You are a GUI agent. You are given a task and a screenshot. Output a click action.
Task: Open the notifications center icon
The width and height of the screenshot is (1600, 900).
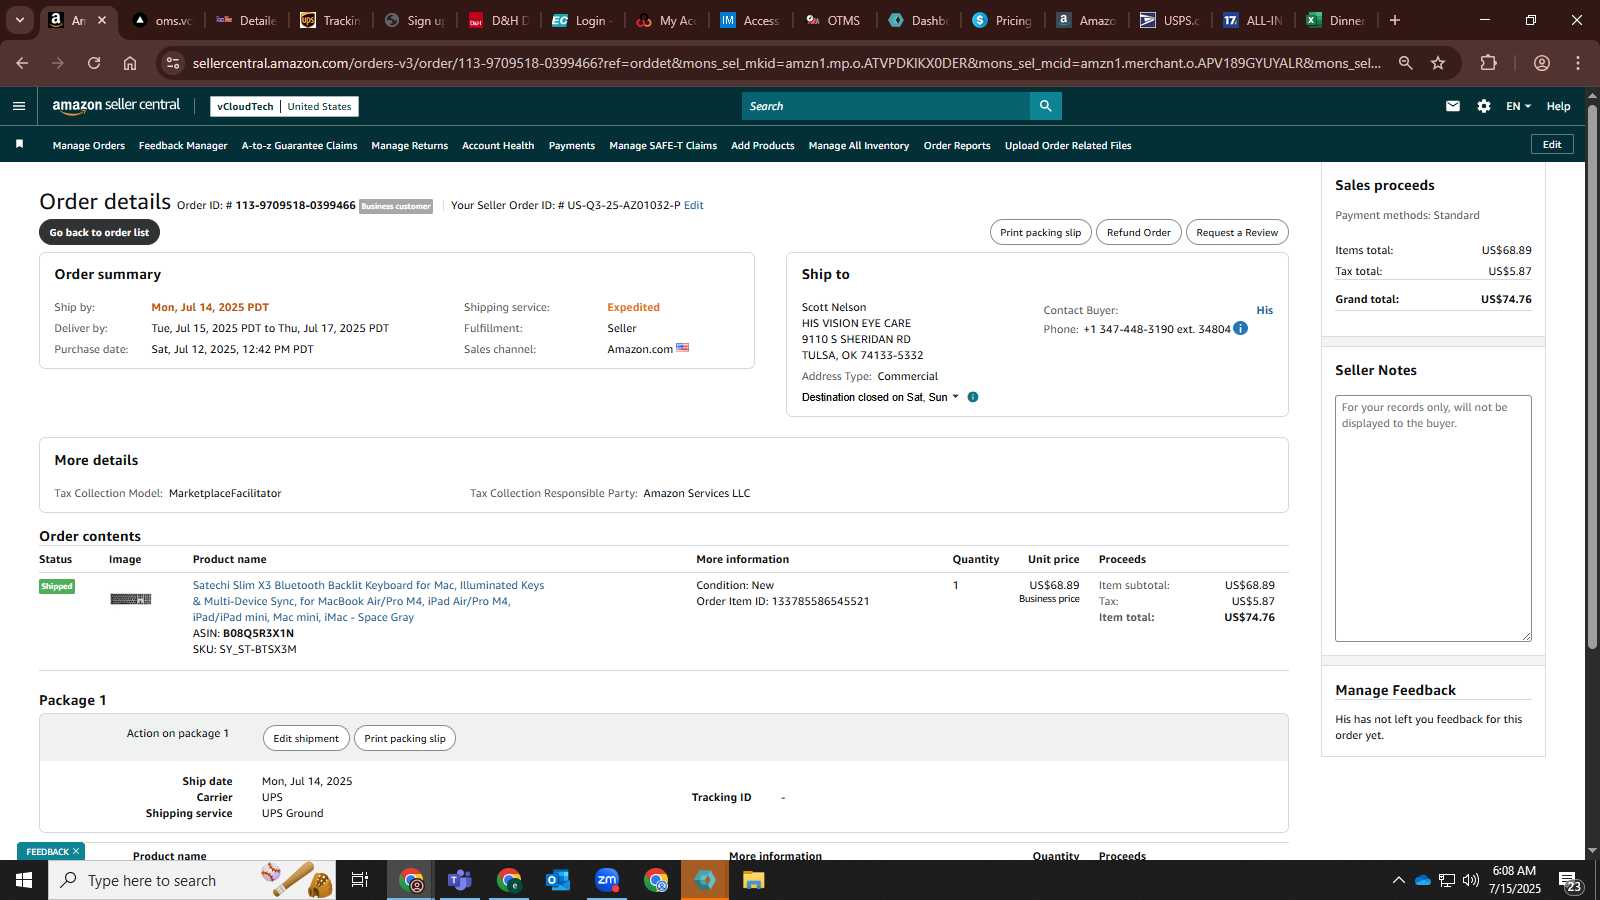coord(1570,881)
